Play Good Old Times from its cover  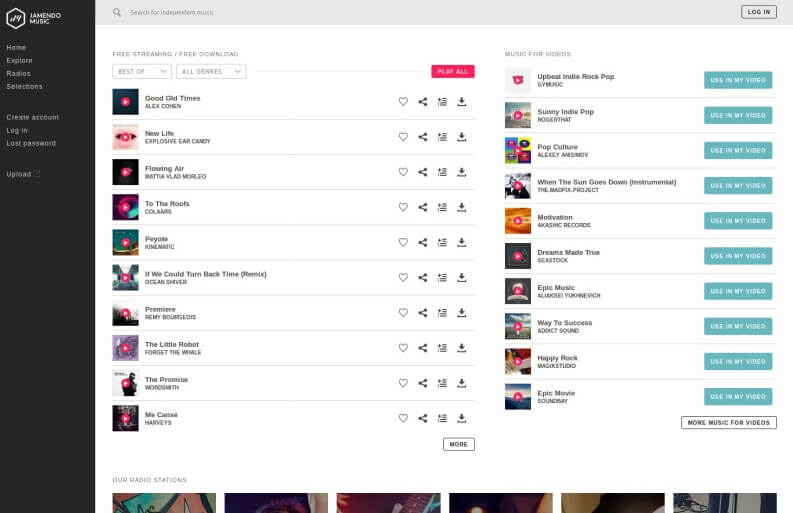point(125,102)
